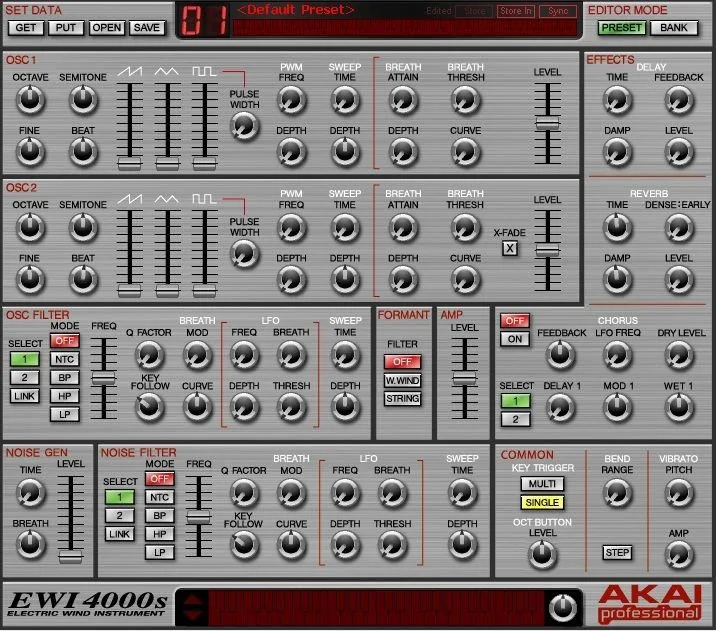Click Reverb Time knob
Viewport: 716px width, 631px height.
(x=617, y=228)
